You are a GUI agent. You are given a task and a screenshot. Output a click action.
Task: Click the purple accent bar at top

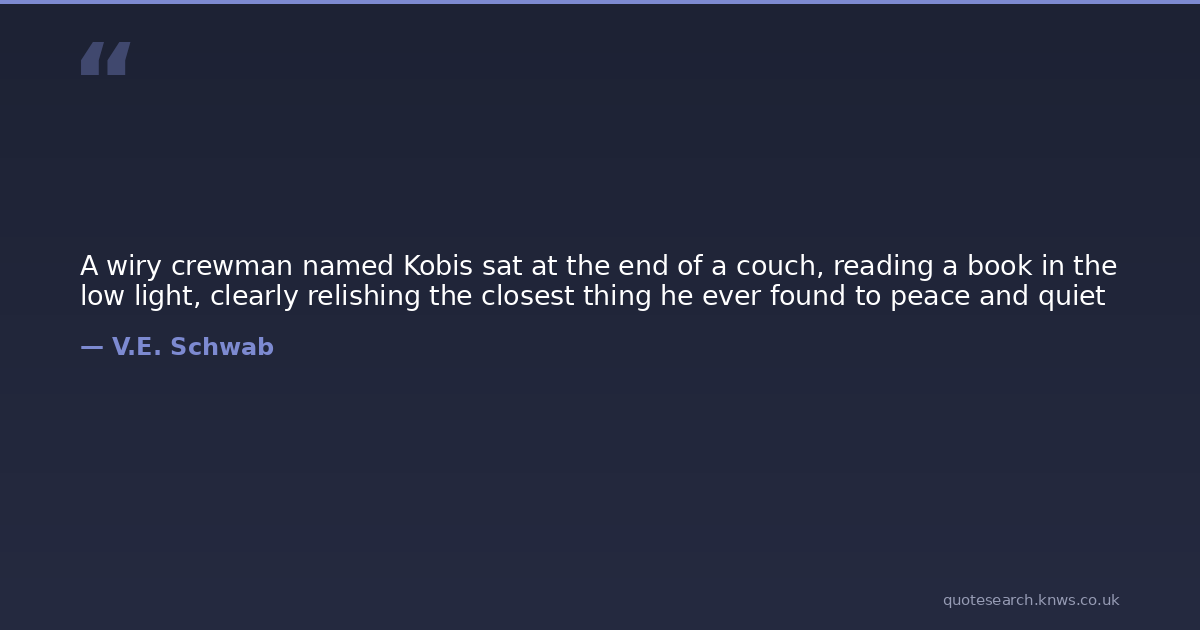(x=600, y=2)
